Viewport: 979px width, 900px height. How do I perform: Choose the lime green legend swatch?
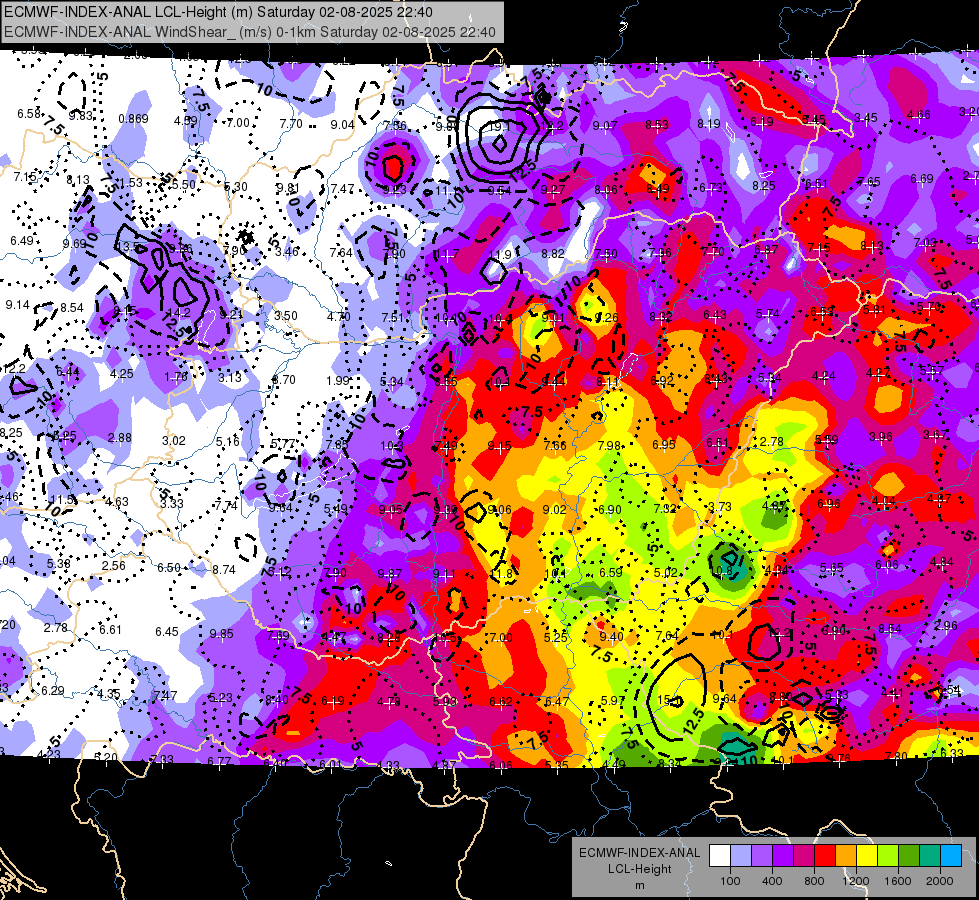tap(888, 856)
